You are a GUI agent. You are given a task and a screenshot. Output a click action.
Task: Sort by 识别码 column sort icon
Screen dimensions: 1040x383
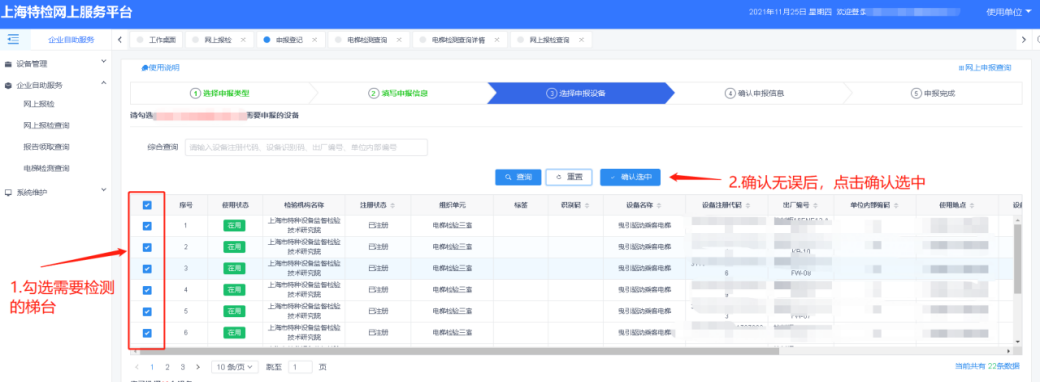click(586, 206)
